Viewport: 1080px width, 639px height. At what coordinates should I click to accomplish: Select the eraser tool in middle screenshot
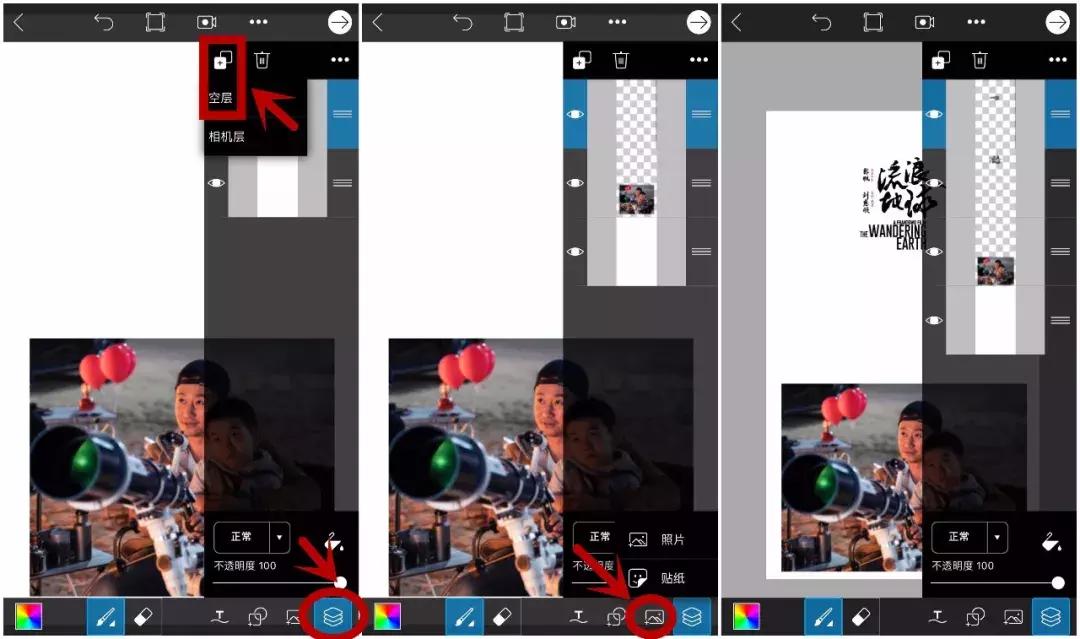[x=501, y=616]
